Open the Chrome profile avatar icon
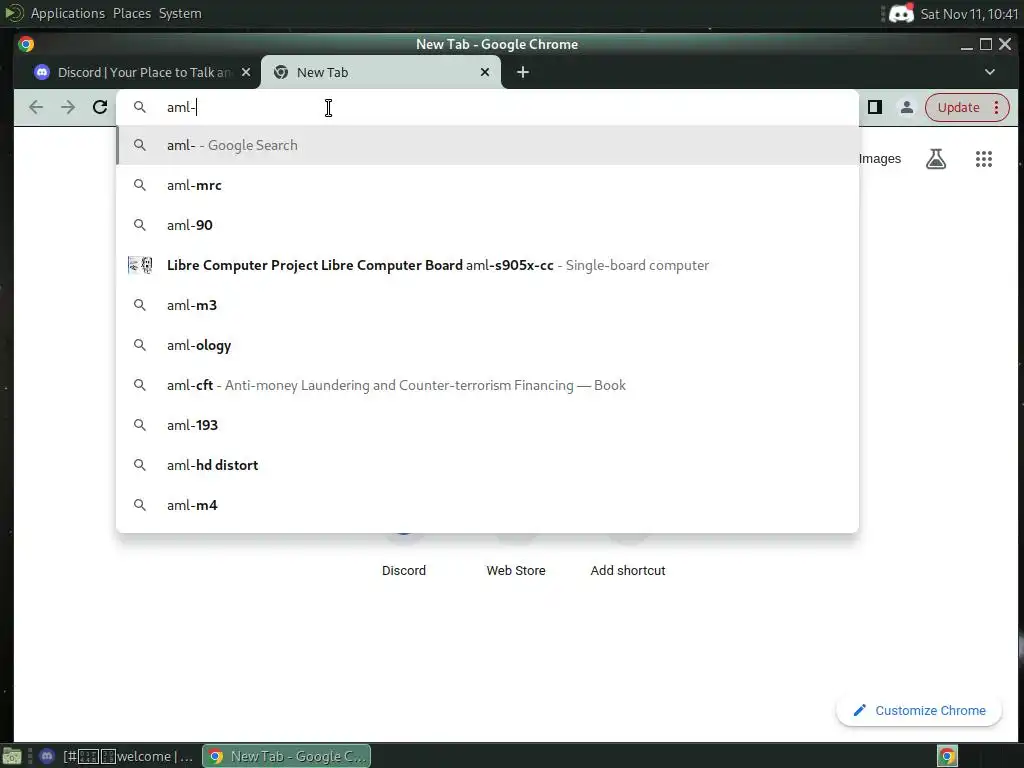 [x=906, y=107]
